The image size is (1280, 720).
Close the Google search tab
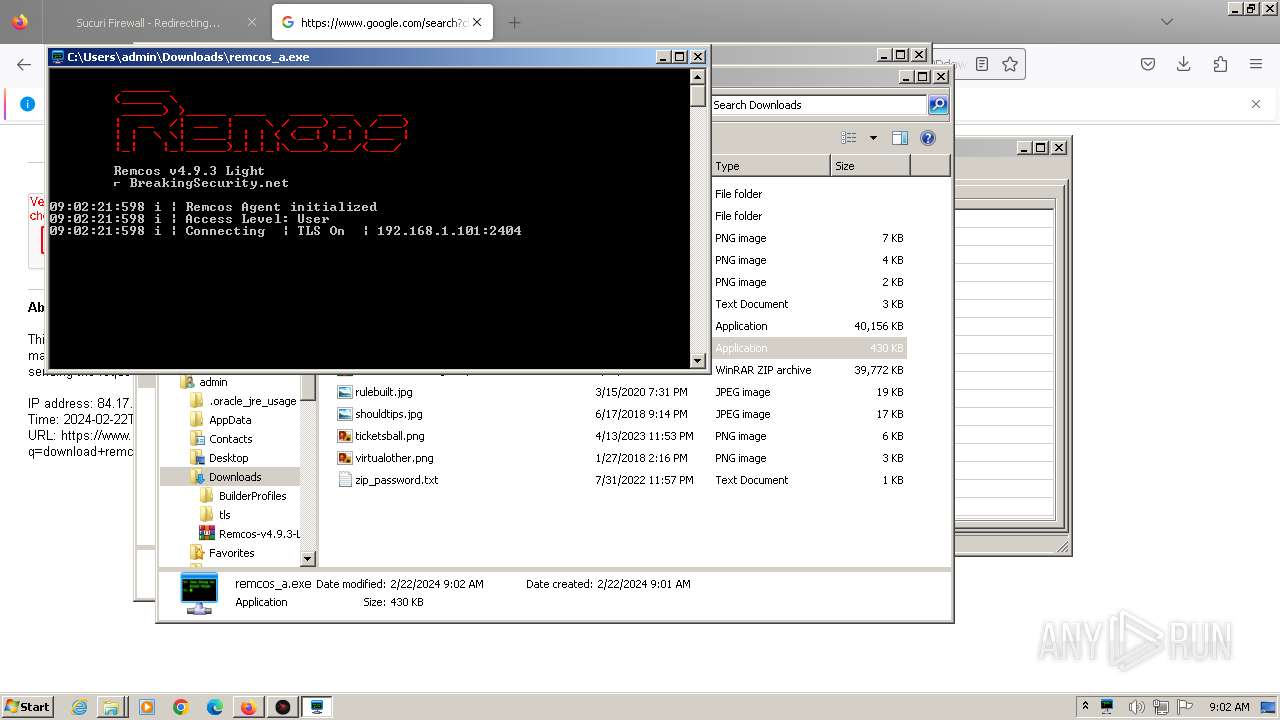[477, 22]
